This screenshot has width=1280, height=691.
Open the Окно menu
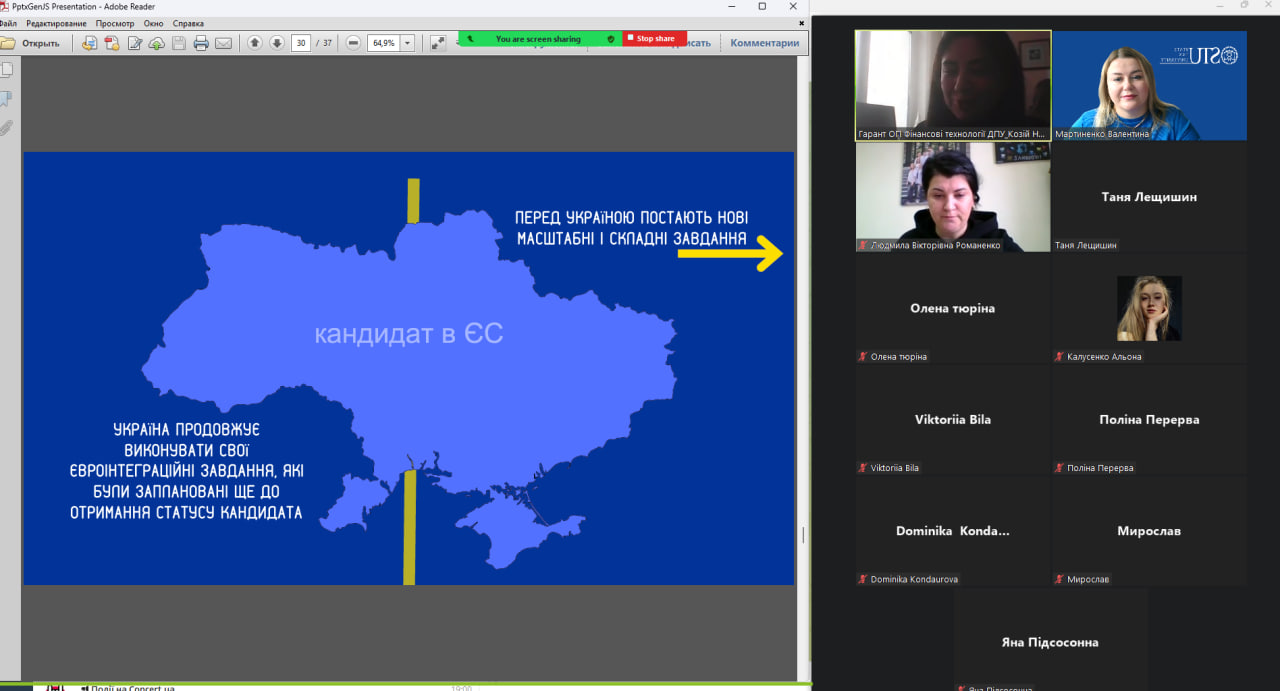[x=153, y=23]
